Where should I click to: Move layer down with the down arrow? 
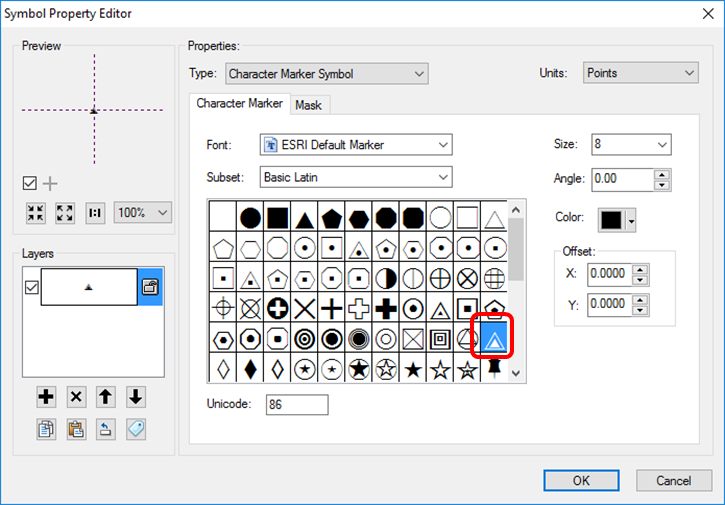[x=136, y=397]
